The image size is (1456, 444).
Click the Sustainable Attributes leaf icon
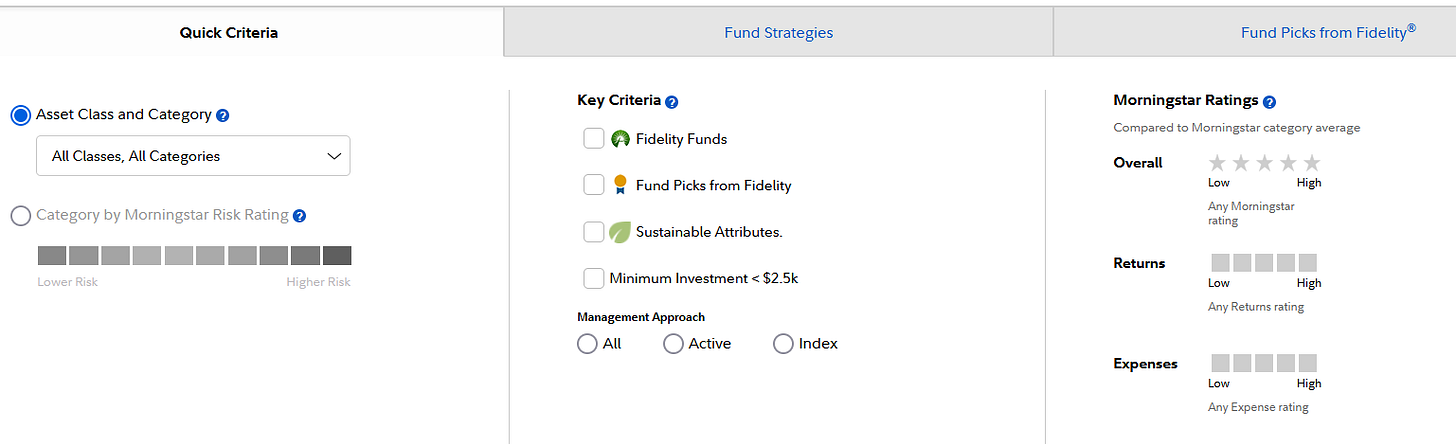pos(620,232)
